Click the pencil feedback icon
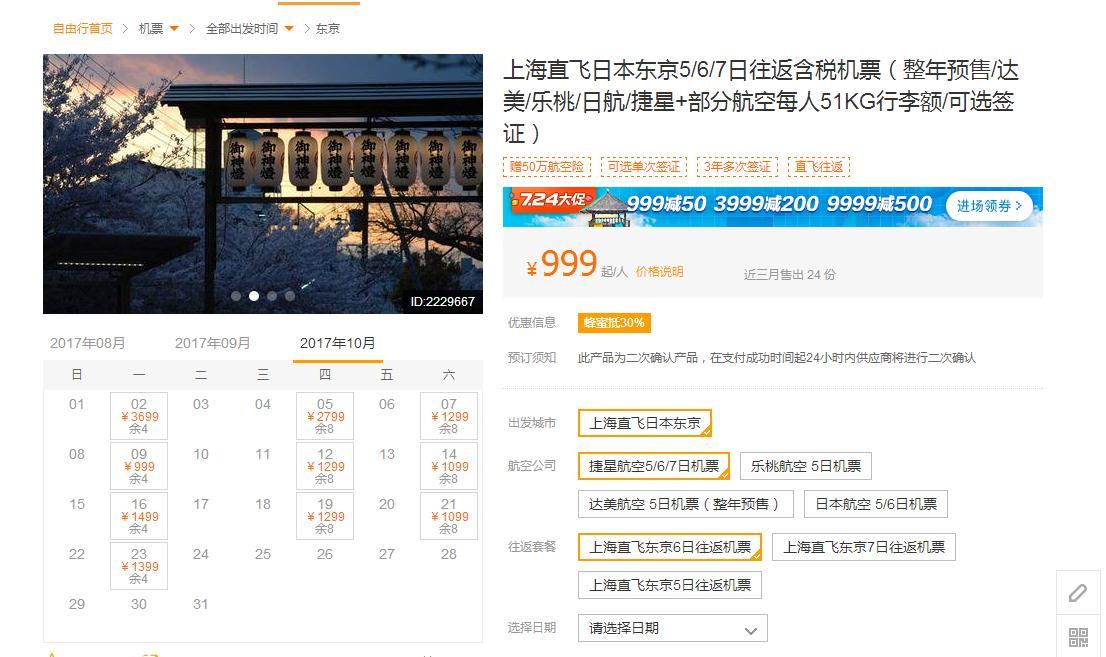Screen dimensions: 1106x657 point(1078,593)
